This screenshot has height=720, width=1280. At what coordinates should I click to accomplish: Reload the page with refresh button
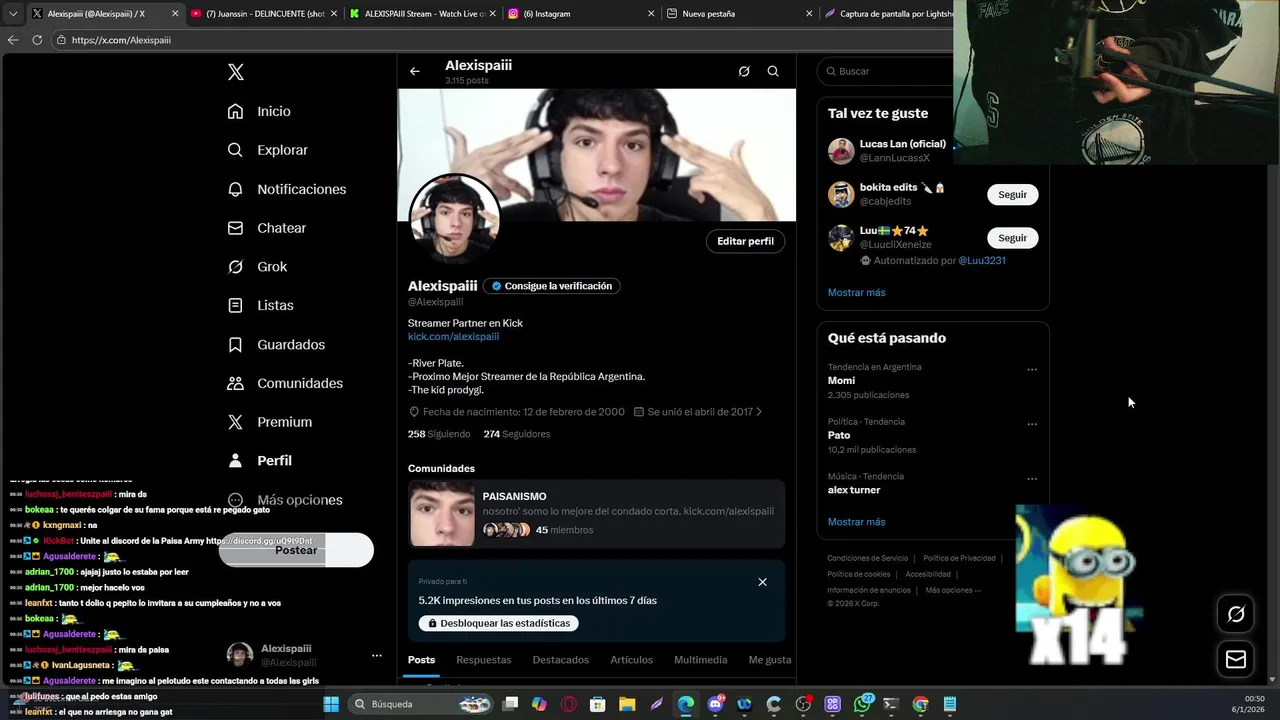[37, 40]
